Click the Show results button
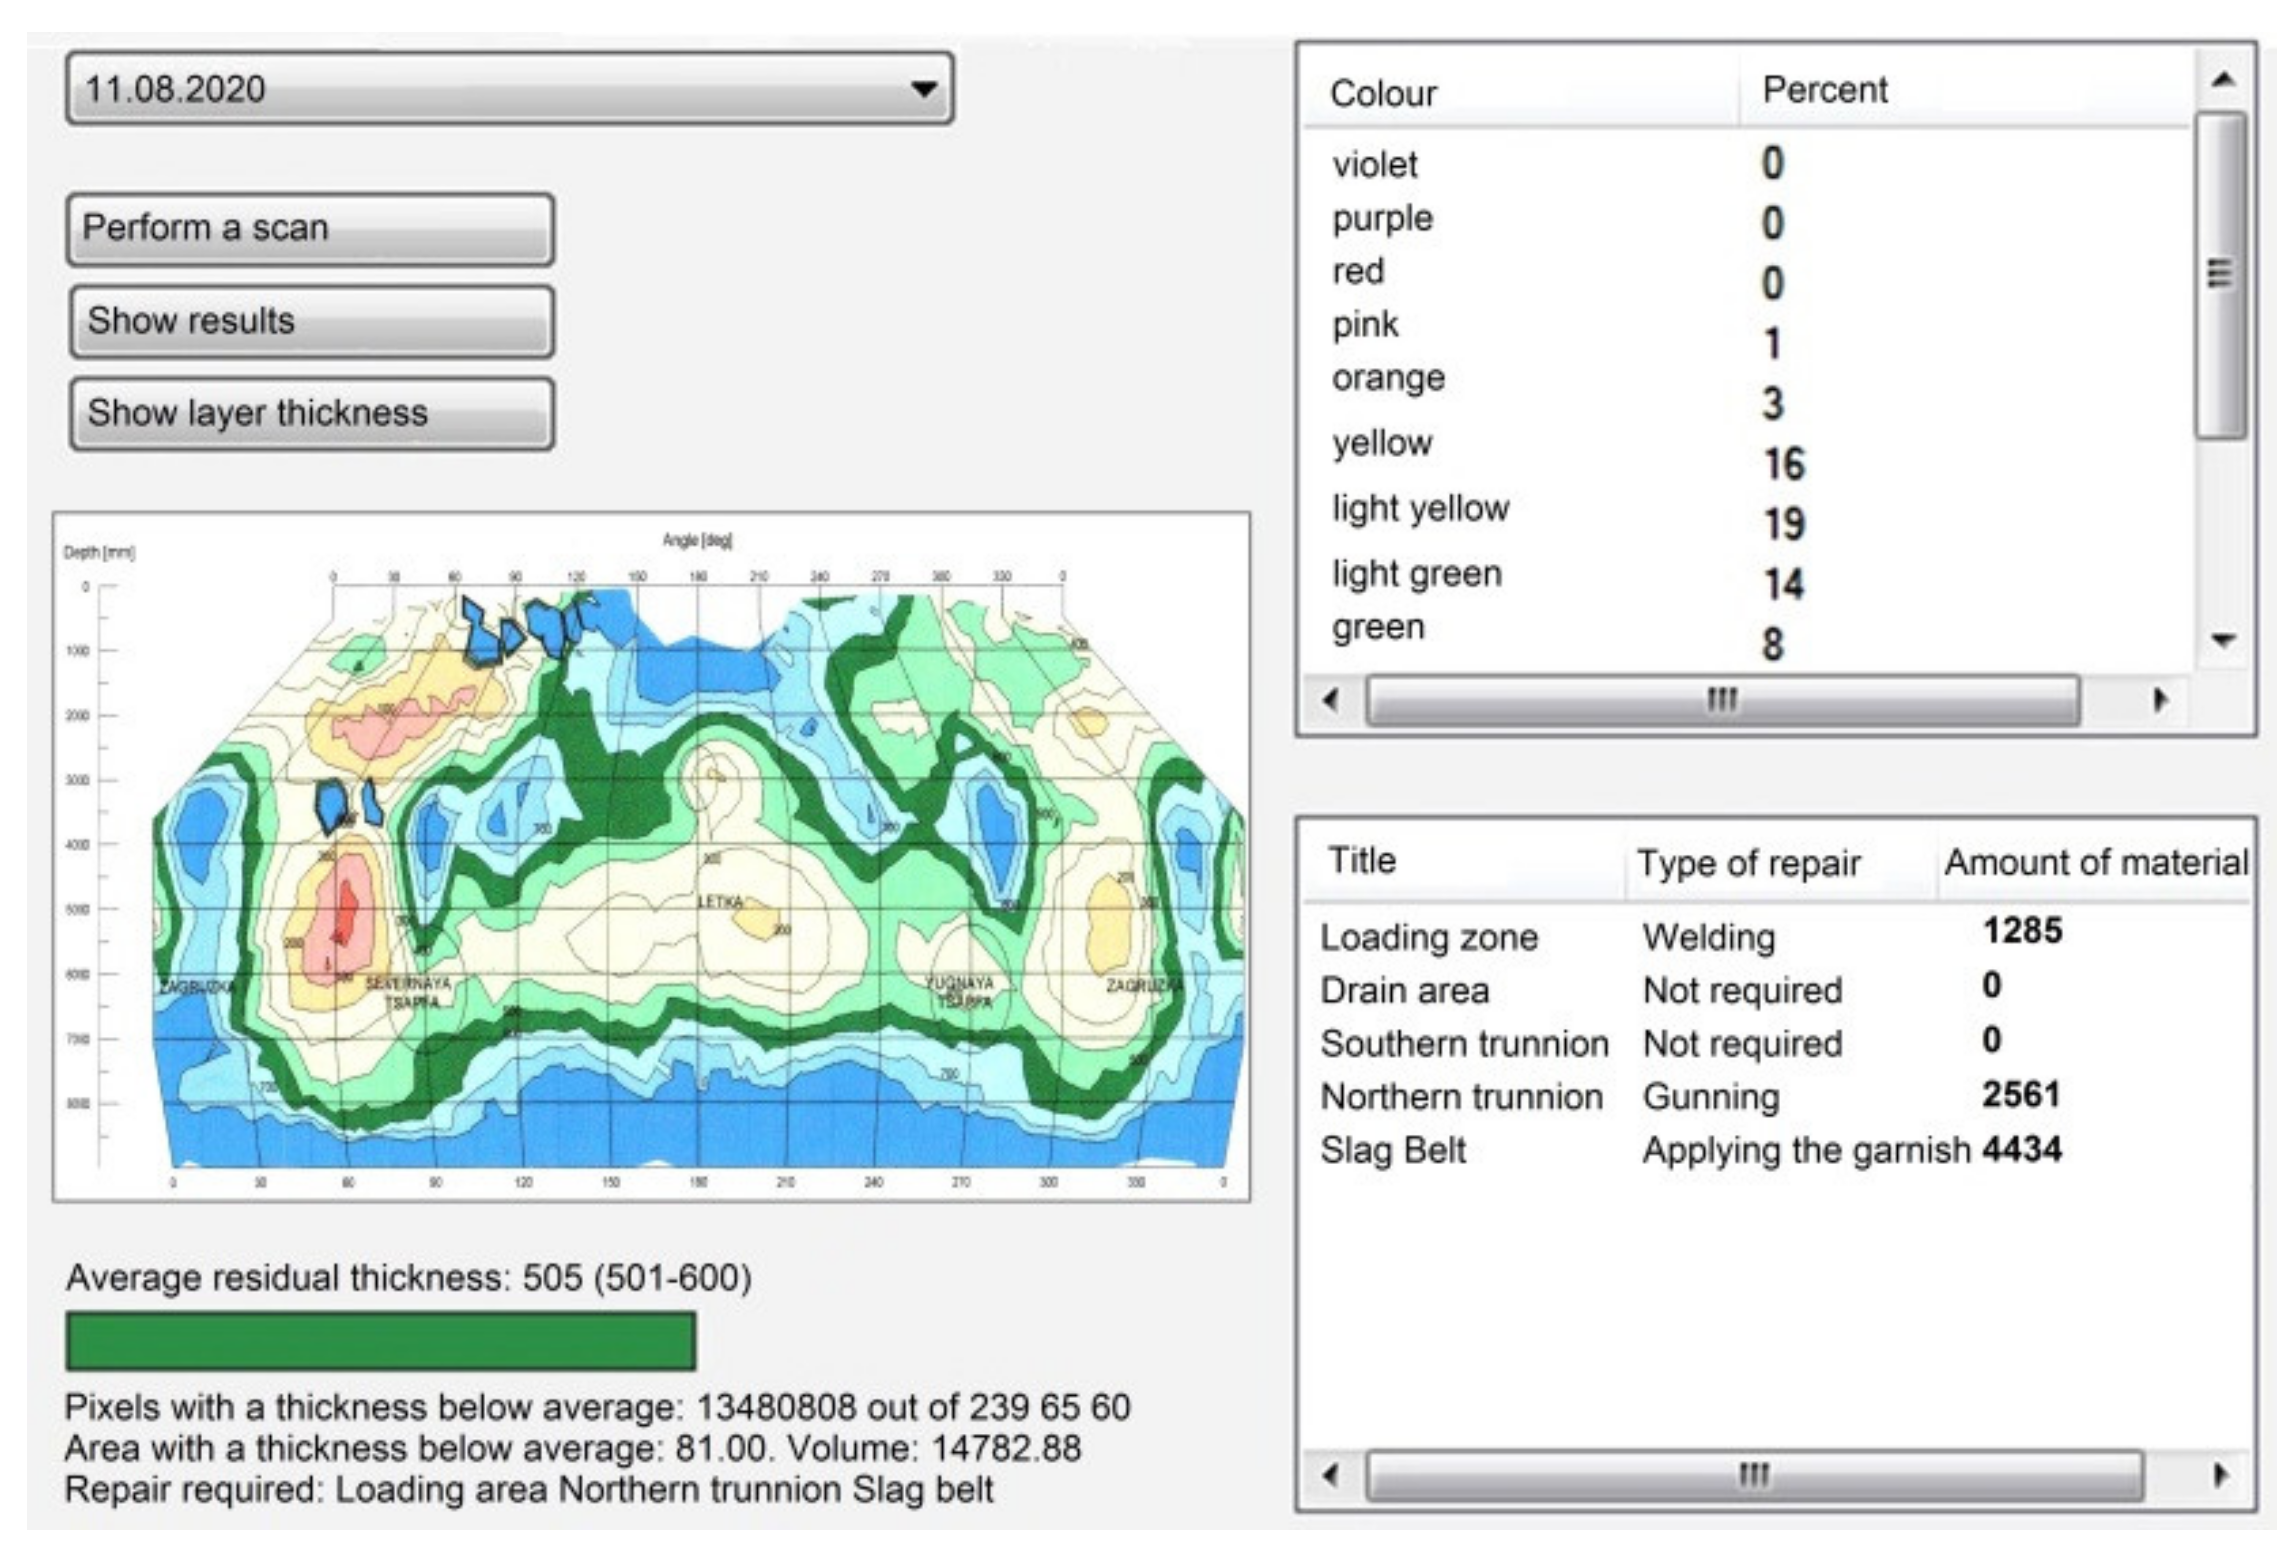Viewport: 2296px width, 1554px height. pos(311,322)
